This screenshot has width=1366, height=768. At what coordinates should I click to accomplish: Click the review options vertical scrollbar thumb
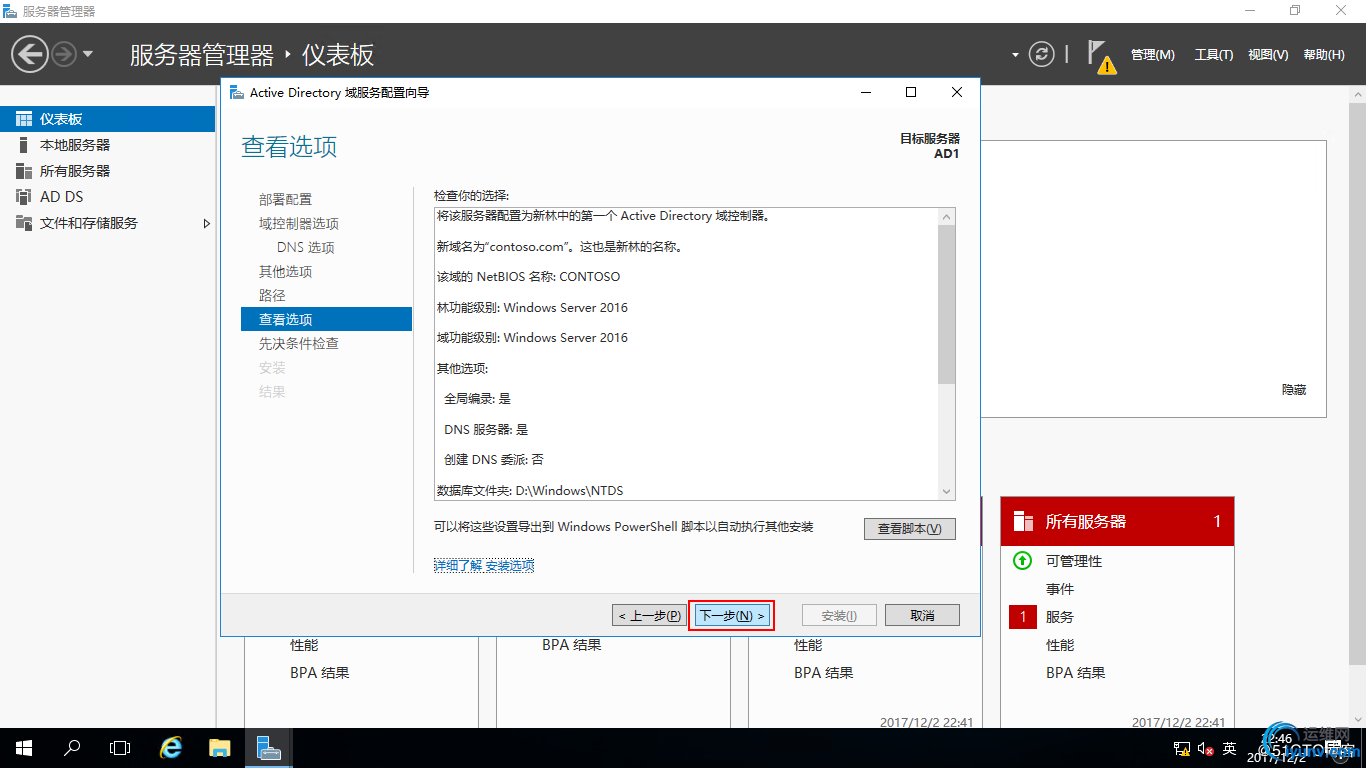click(947, 304)
